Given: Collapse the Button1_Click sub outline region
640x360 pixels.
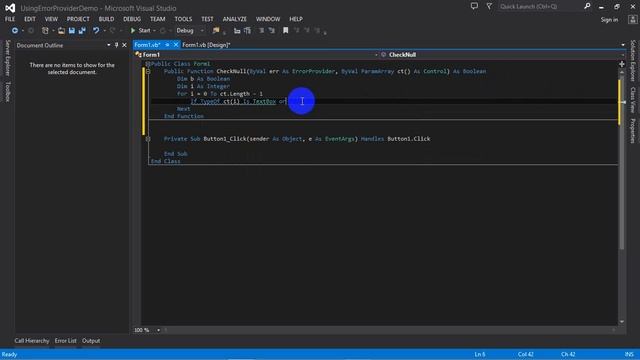Looking at the screenshot, I should point(148,139).
